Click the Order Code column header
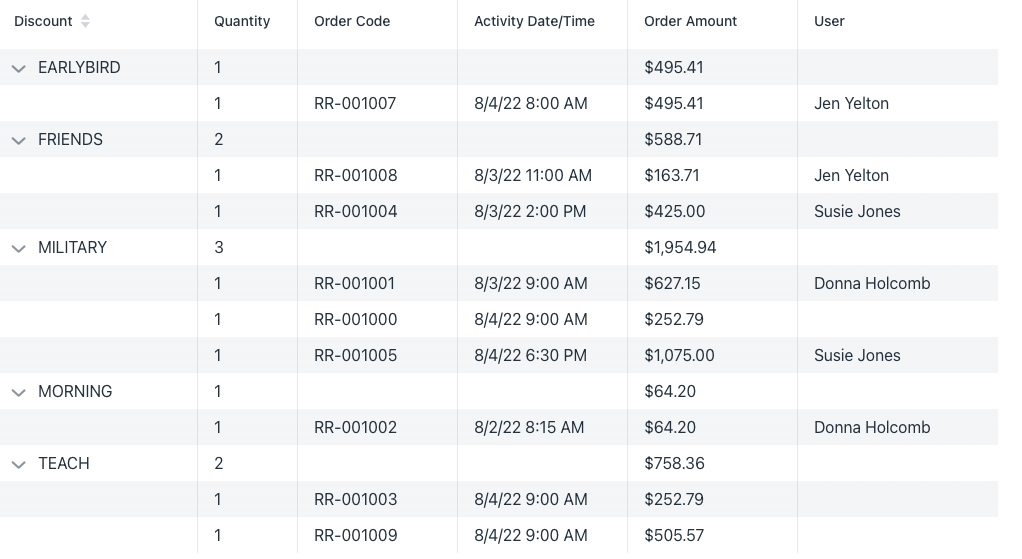The width and height of the screenshot is (1022, 559). 352,21
